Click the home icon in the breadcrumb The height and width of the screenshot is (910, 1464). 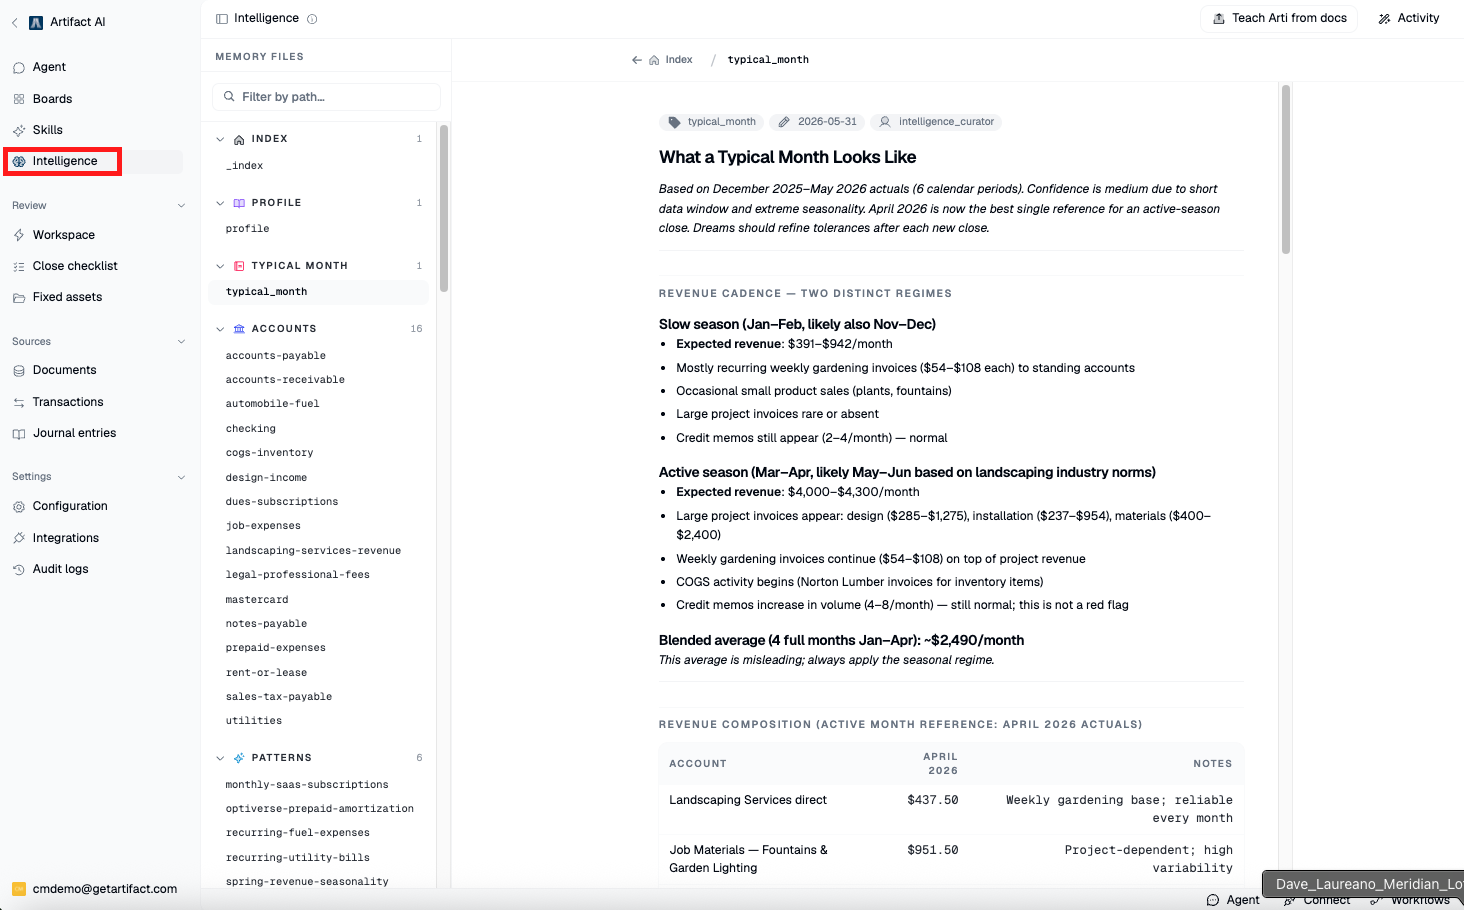[654, 60]
